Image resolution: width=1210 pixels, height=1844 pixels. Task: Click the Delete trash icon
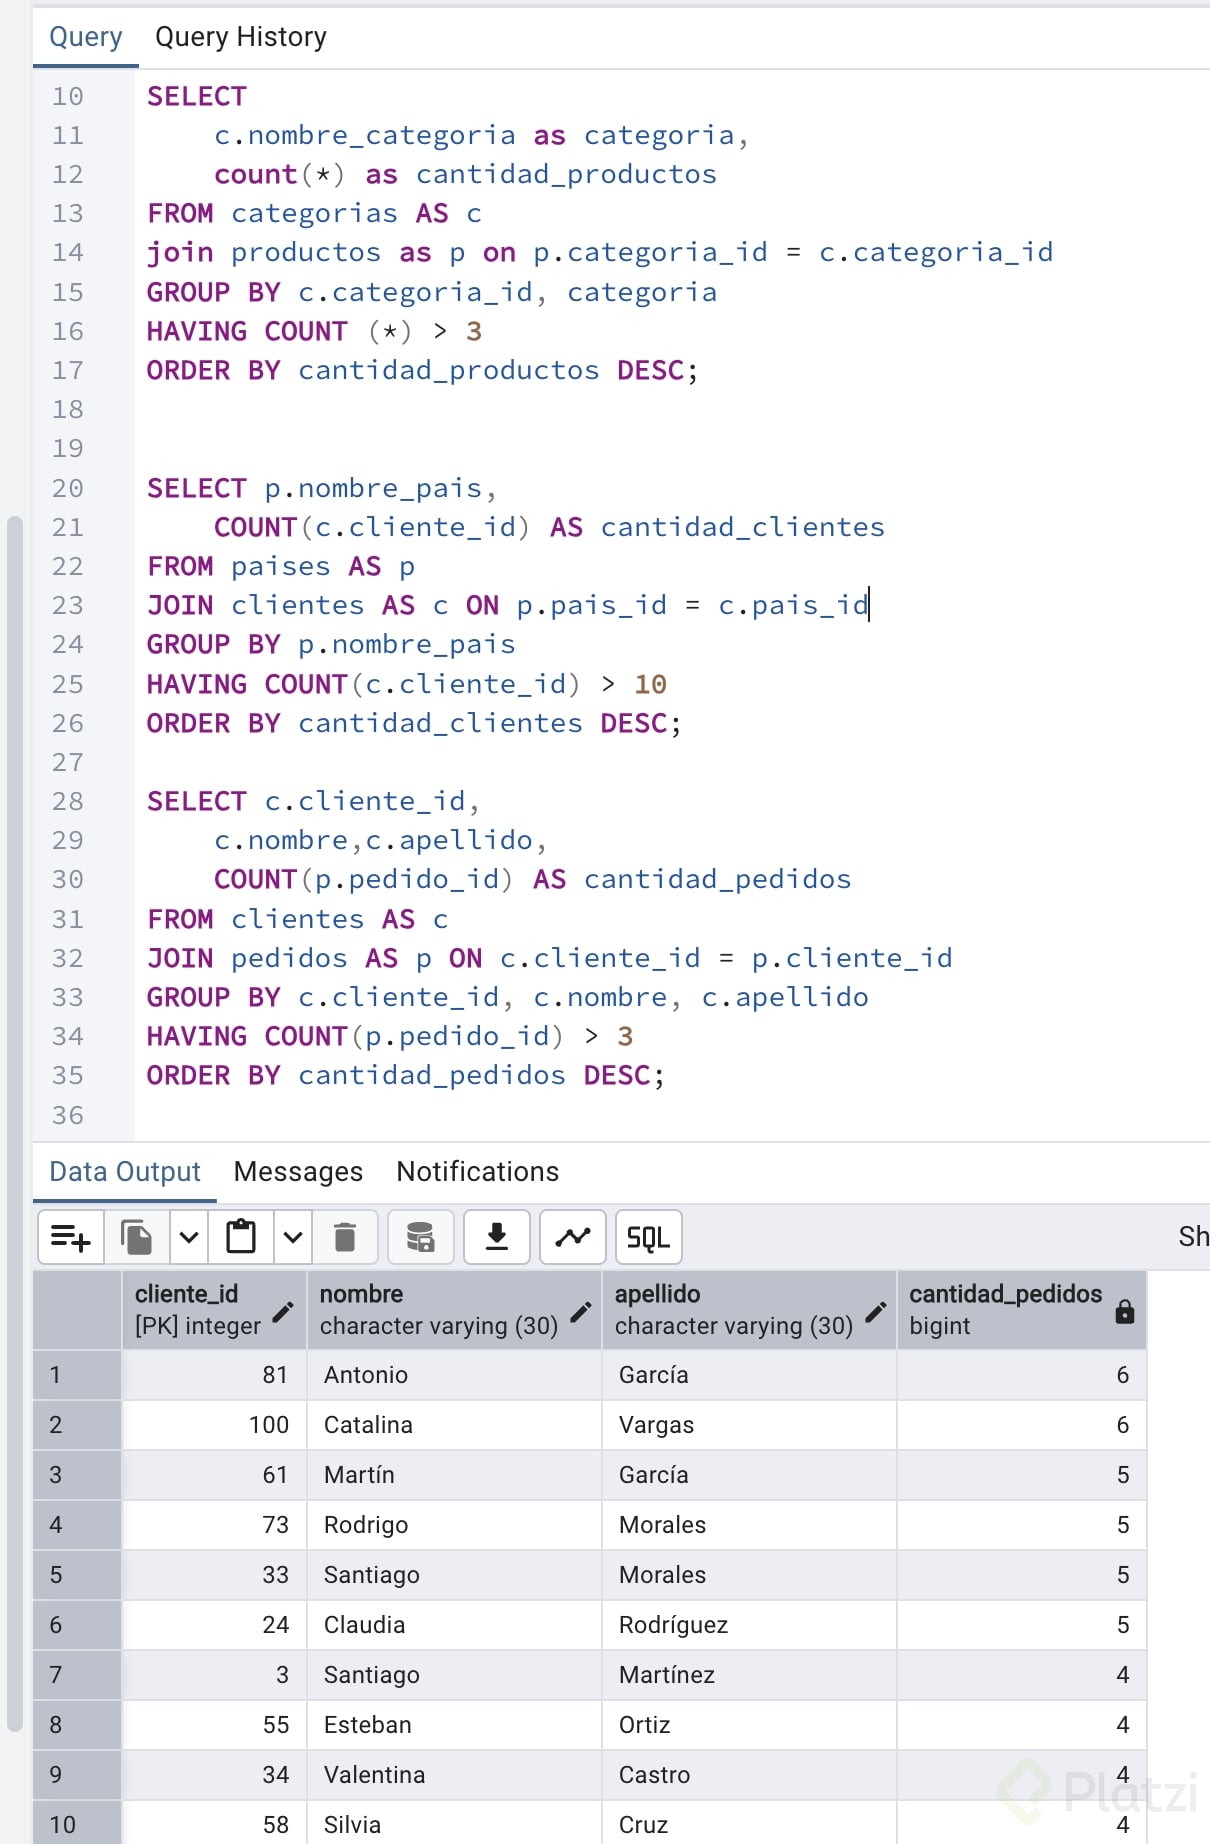345,1237
